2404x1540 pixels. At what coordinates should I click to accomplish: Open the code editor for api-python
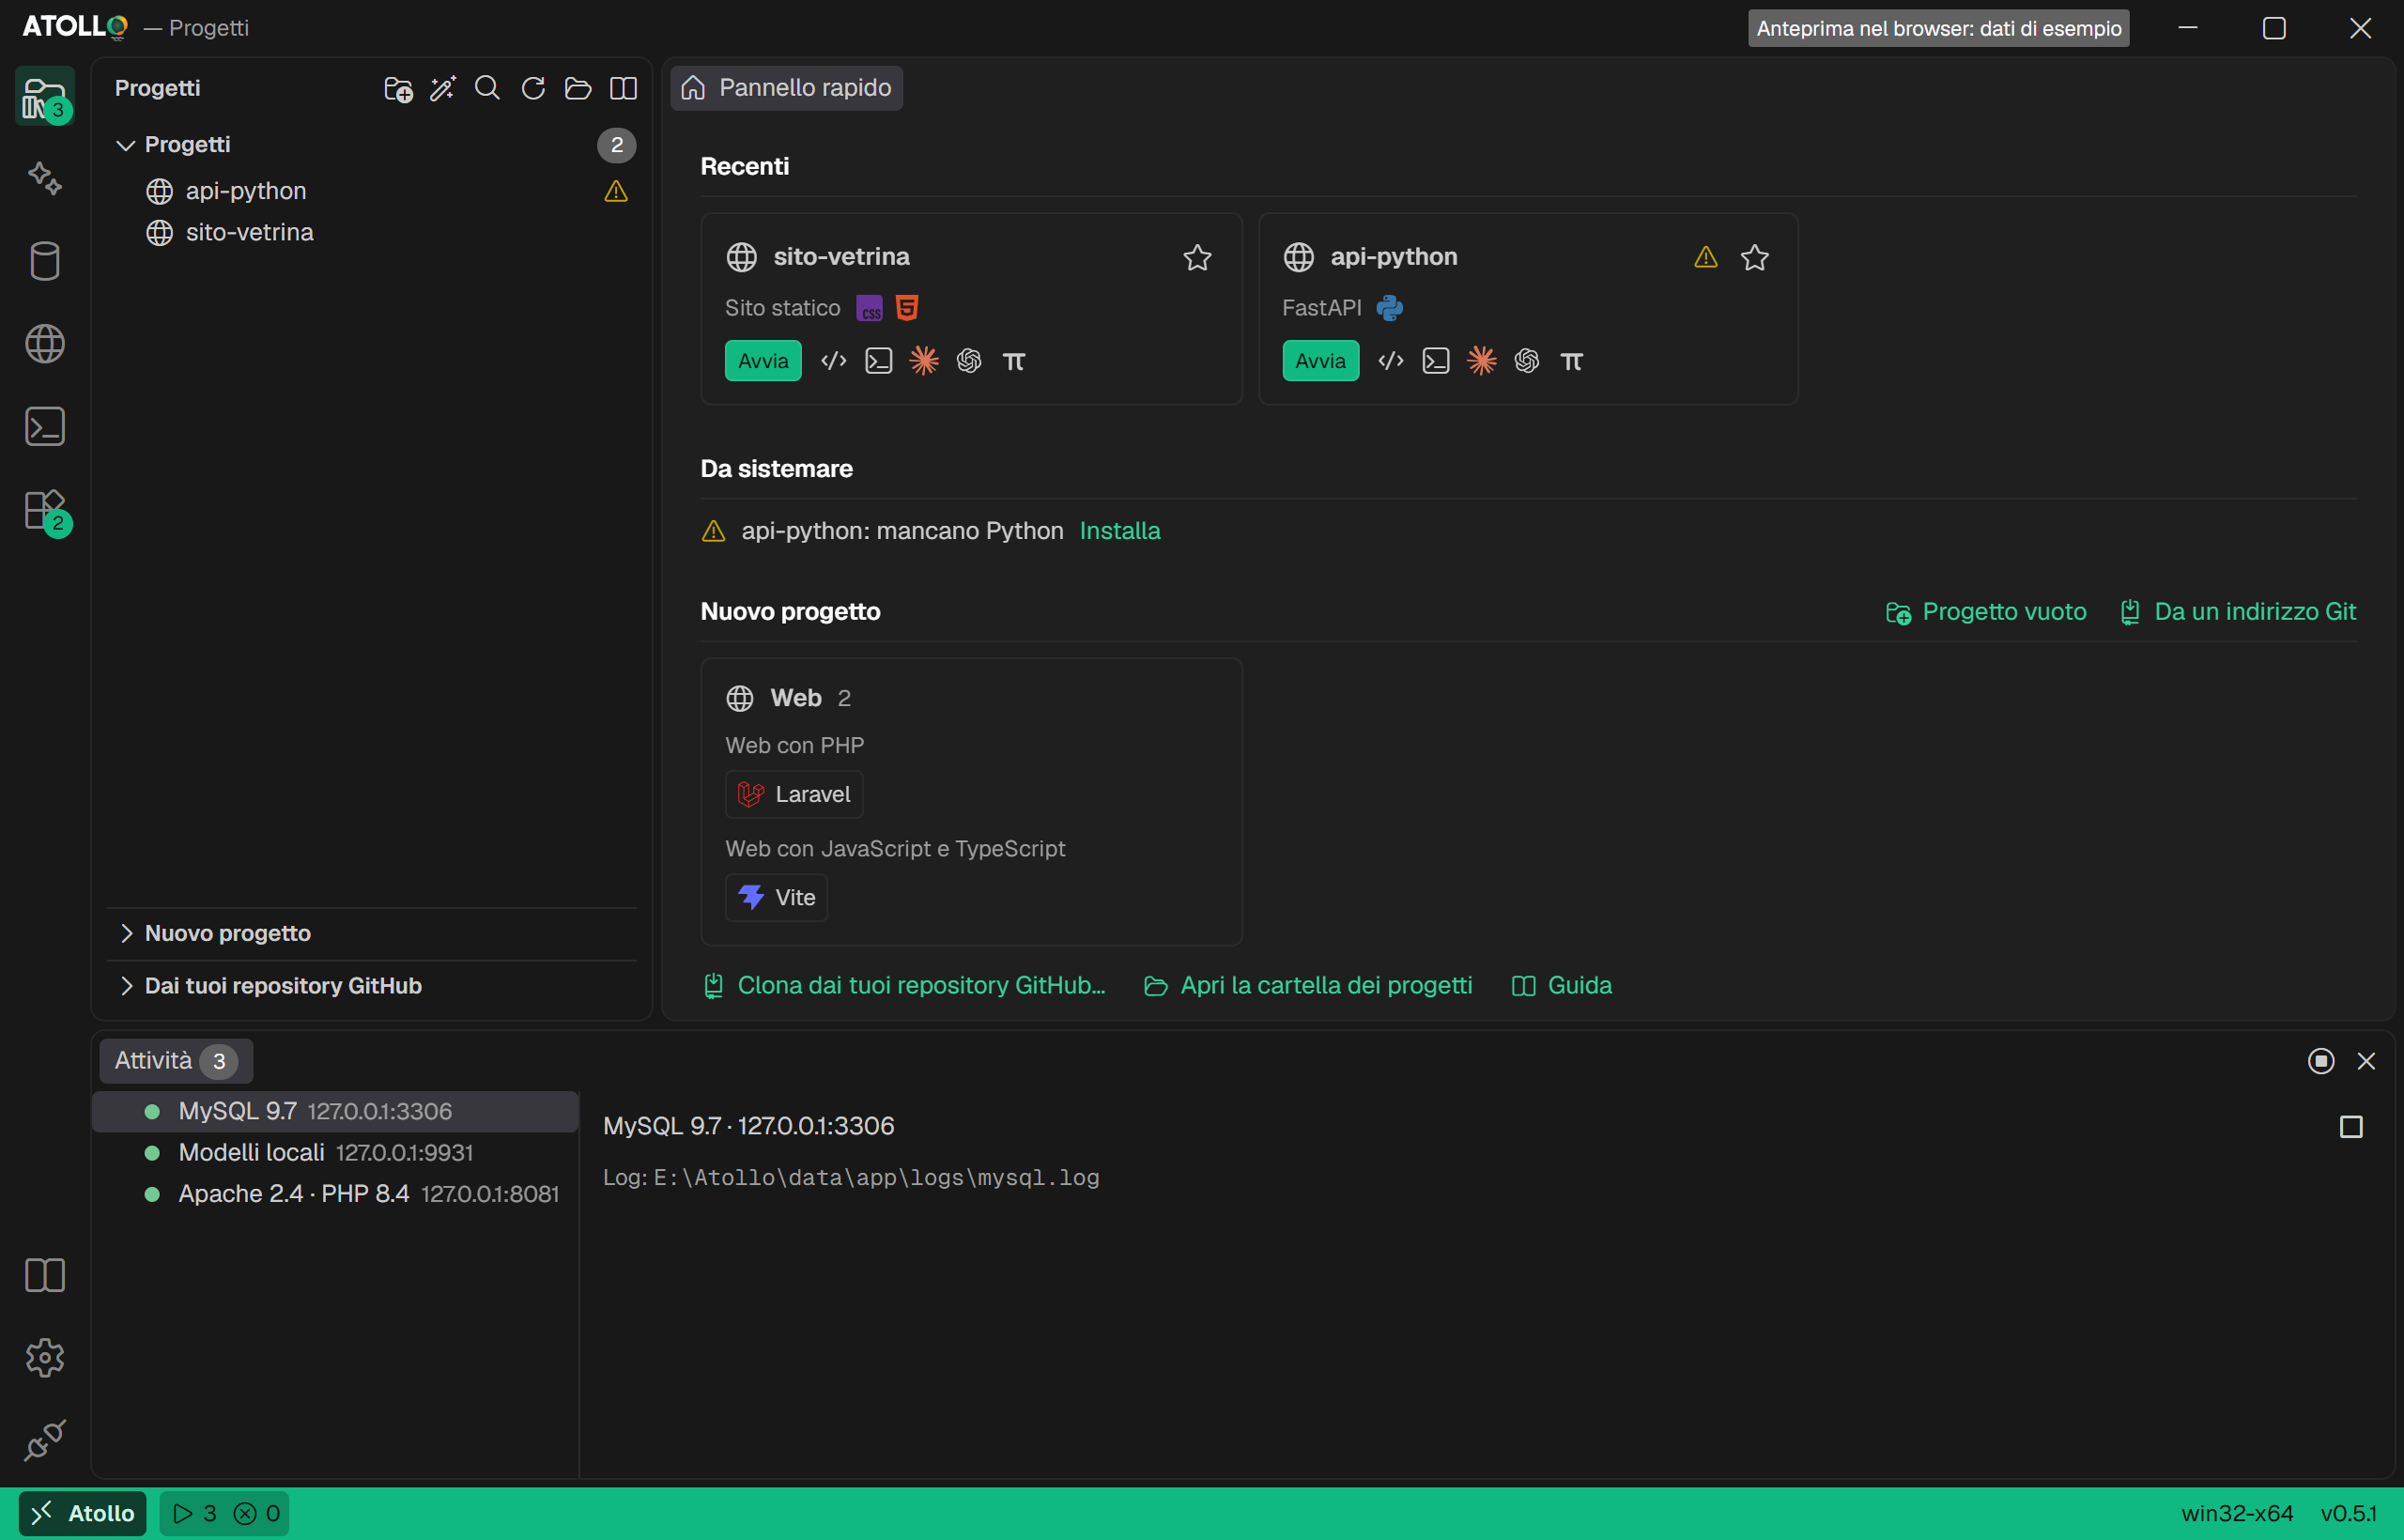[x=1391, y=361]
